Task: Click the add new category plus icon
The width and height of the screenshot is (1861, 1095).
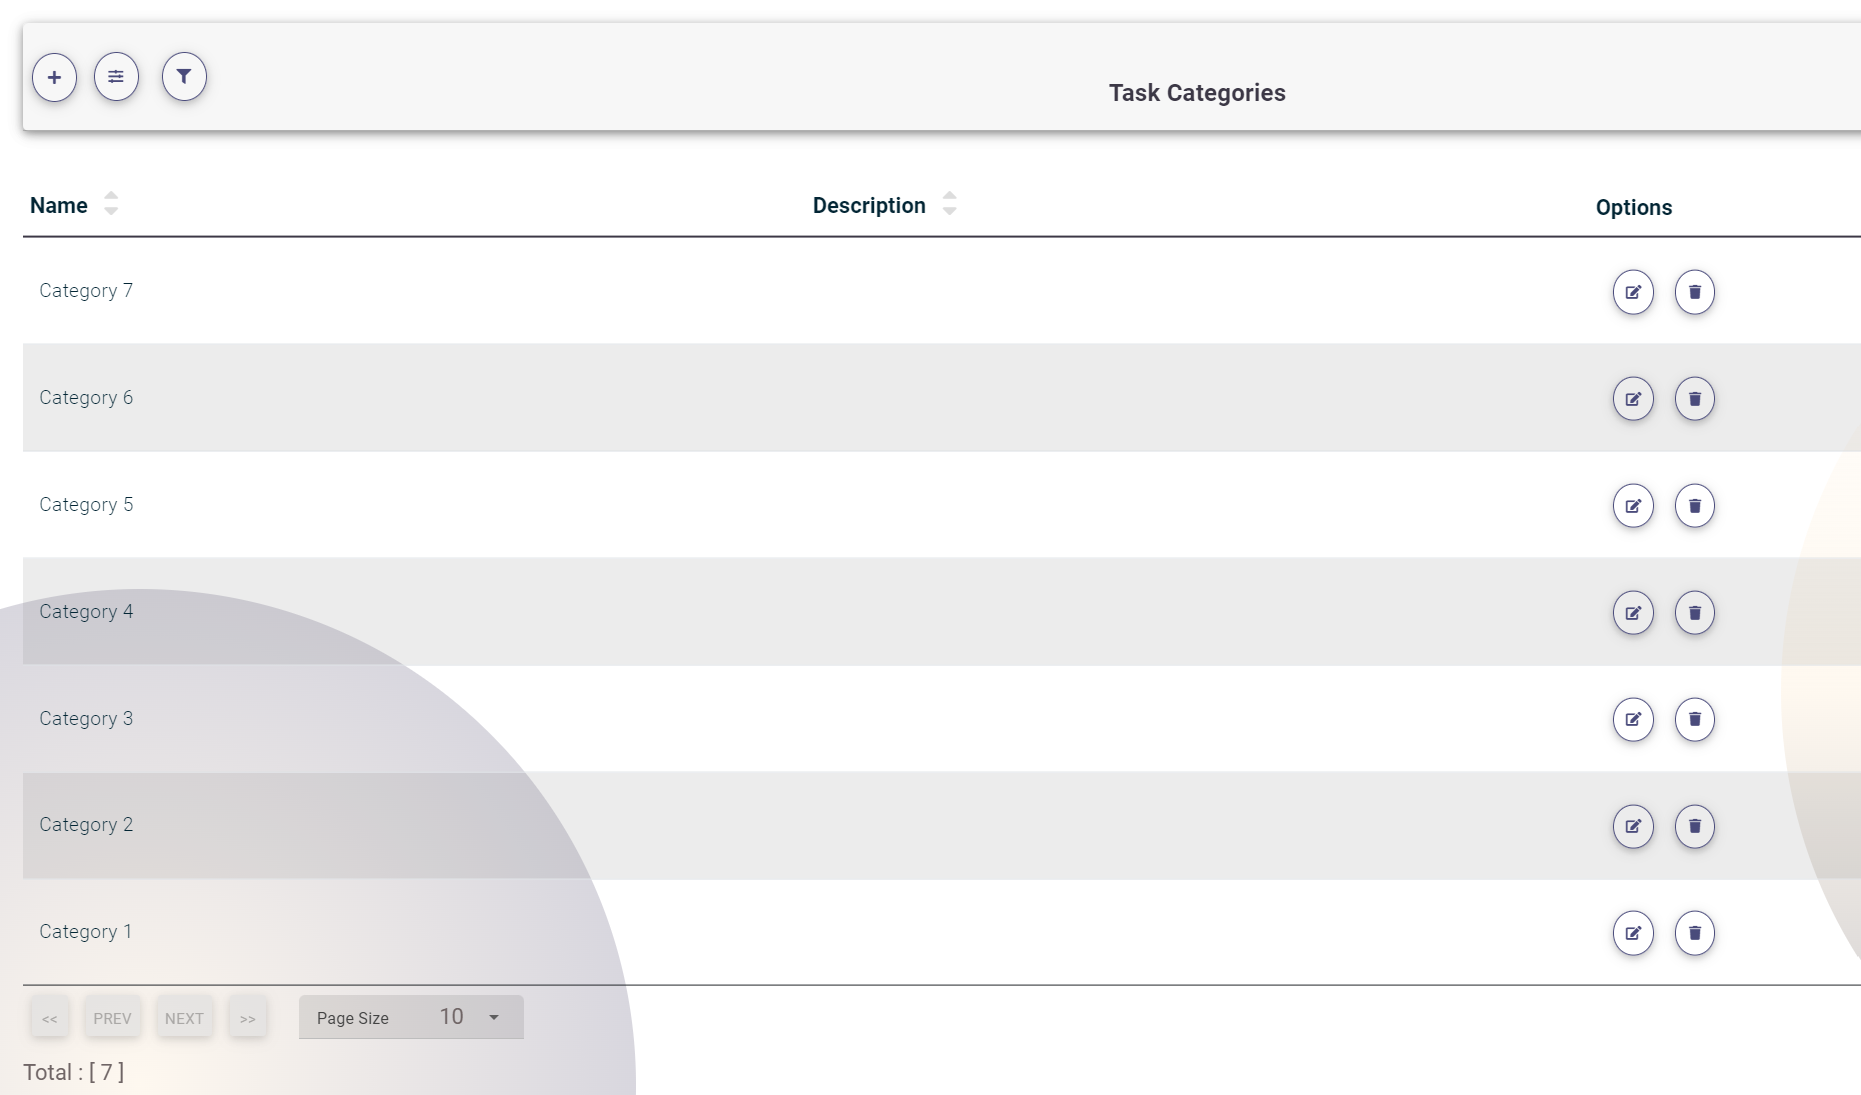Action: coord(54,78)
